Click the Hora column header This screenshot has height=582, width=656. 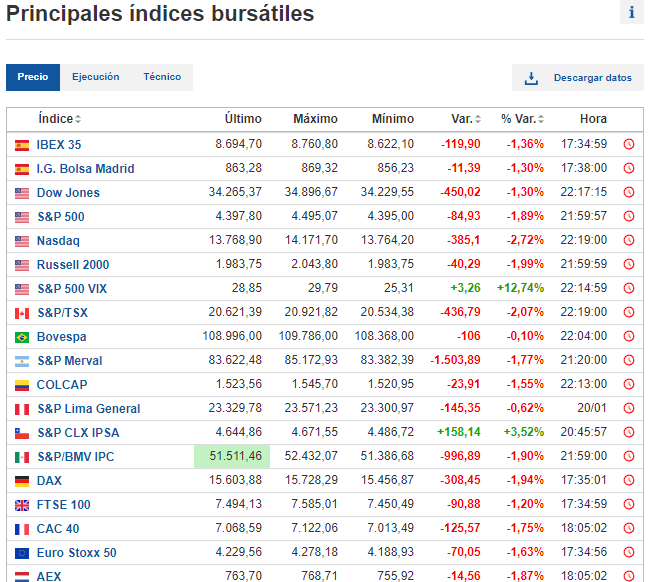[593, 119]
